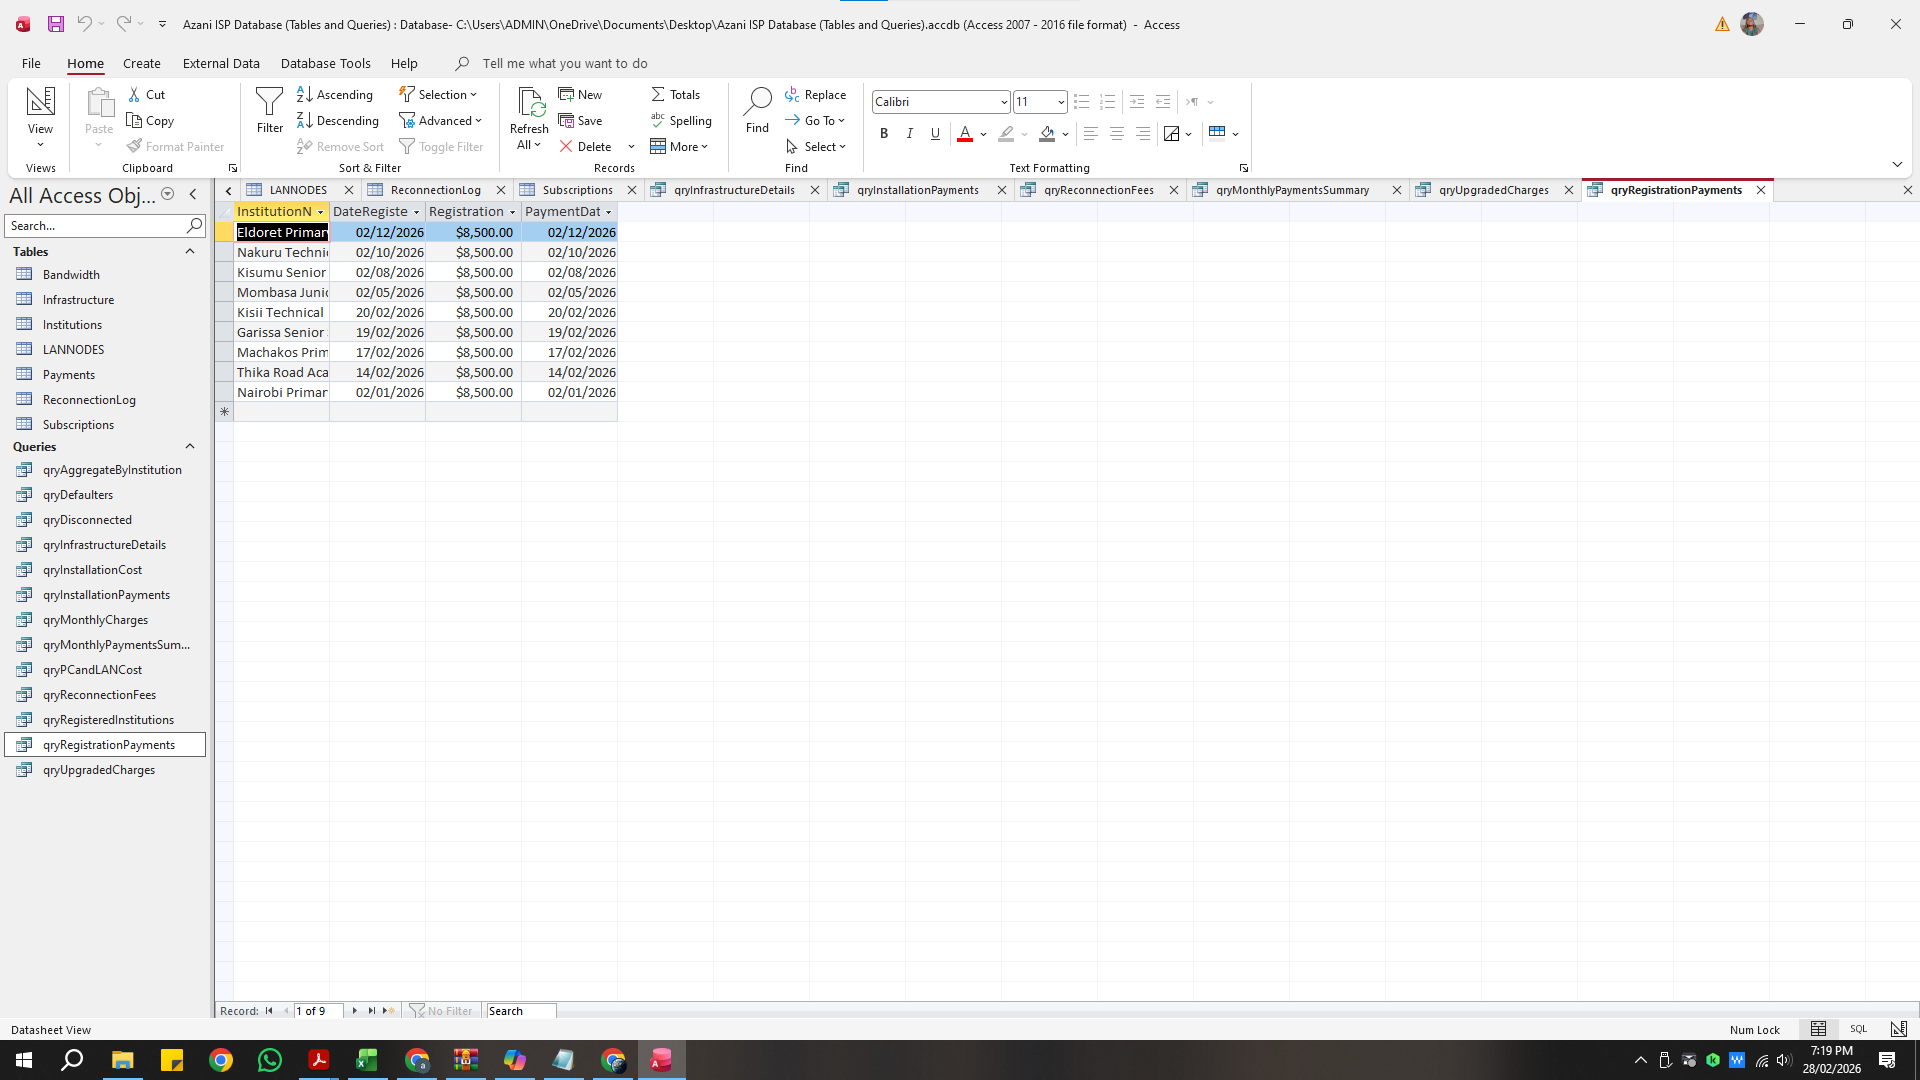The image size is (1920, 1080).
Task: Collapse the Tables group in navigation pane
Action: click(190, 252)
